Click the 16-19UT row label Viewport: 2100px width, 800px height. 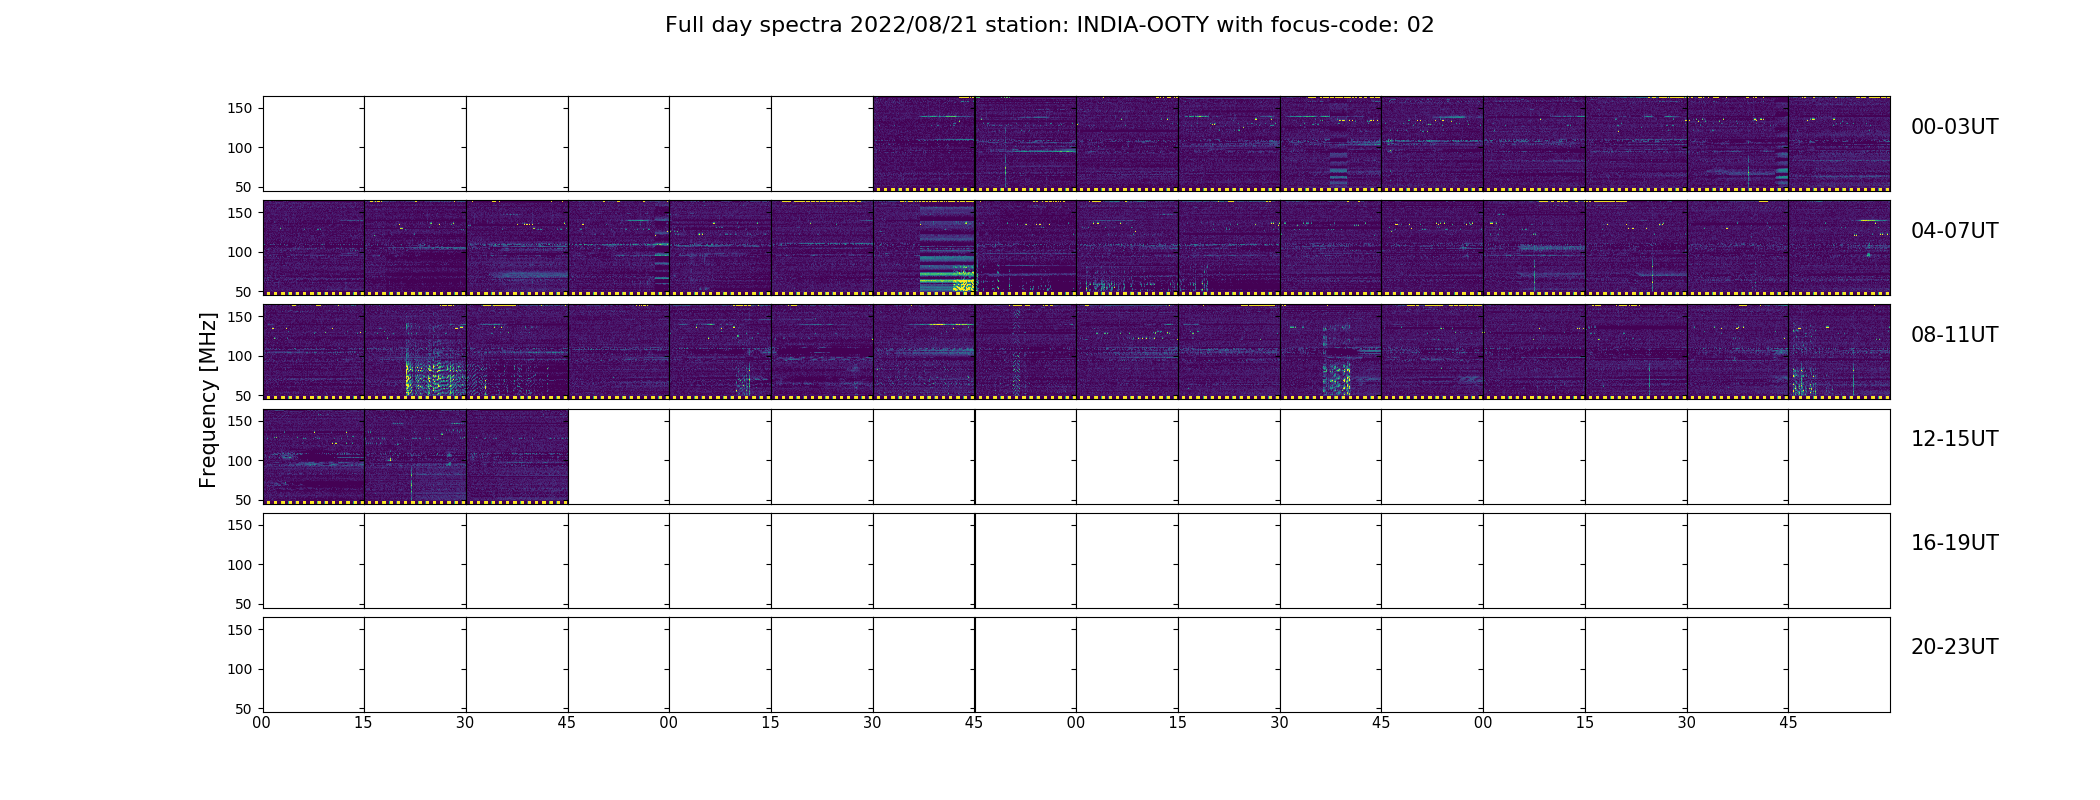click(x=1954, y=543)
